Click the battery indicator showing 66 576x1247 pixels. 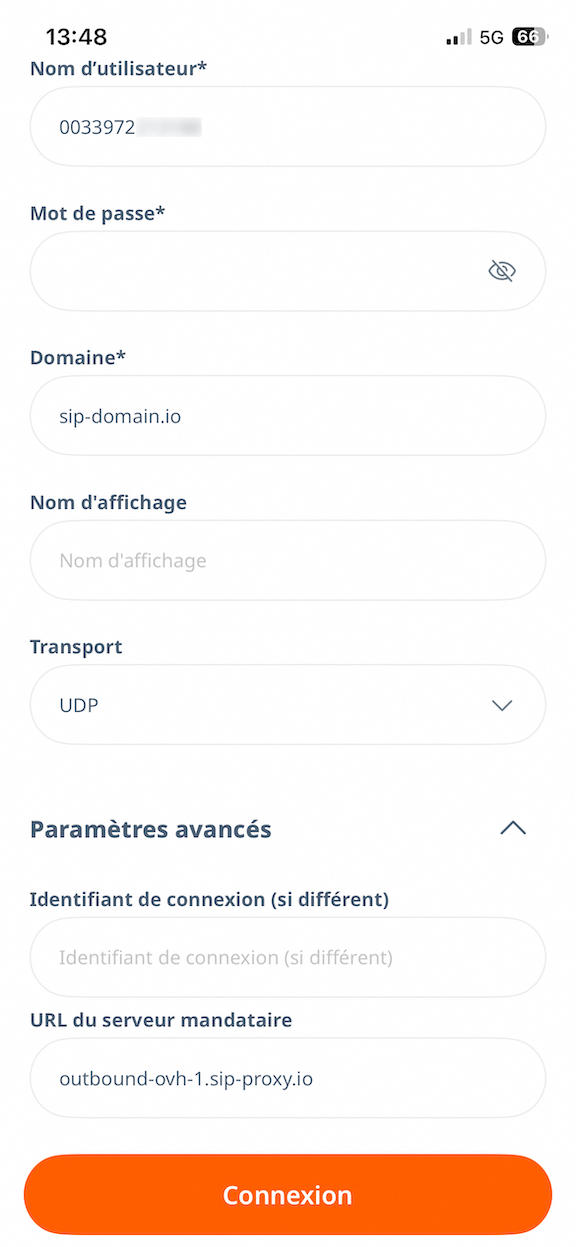coord(531,36)
